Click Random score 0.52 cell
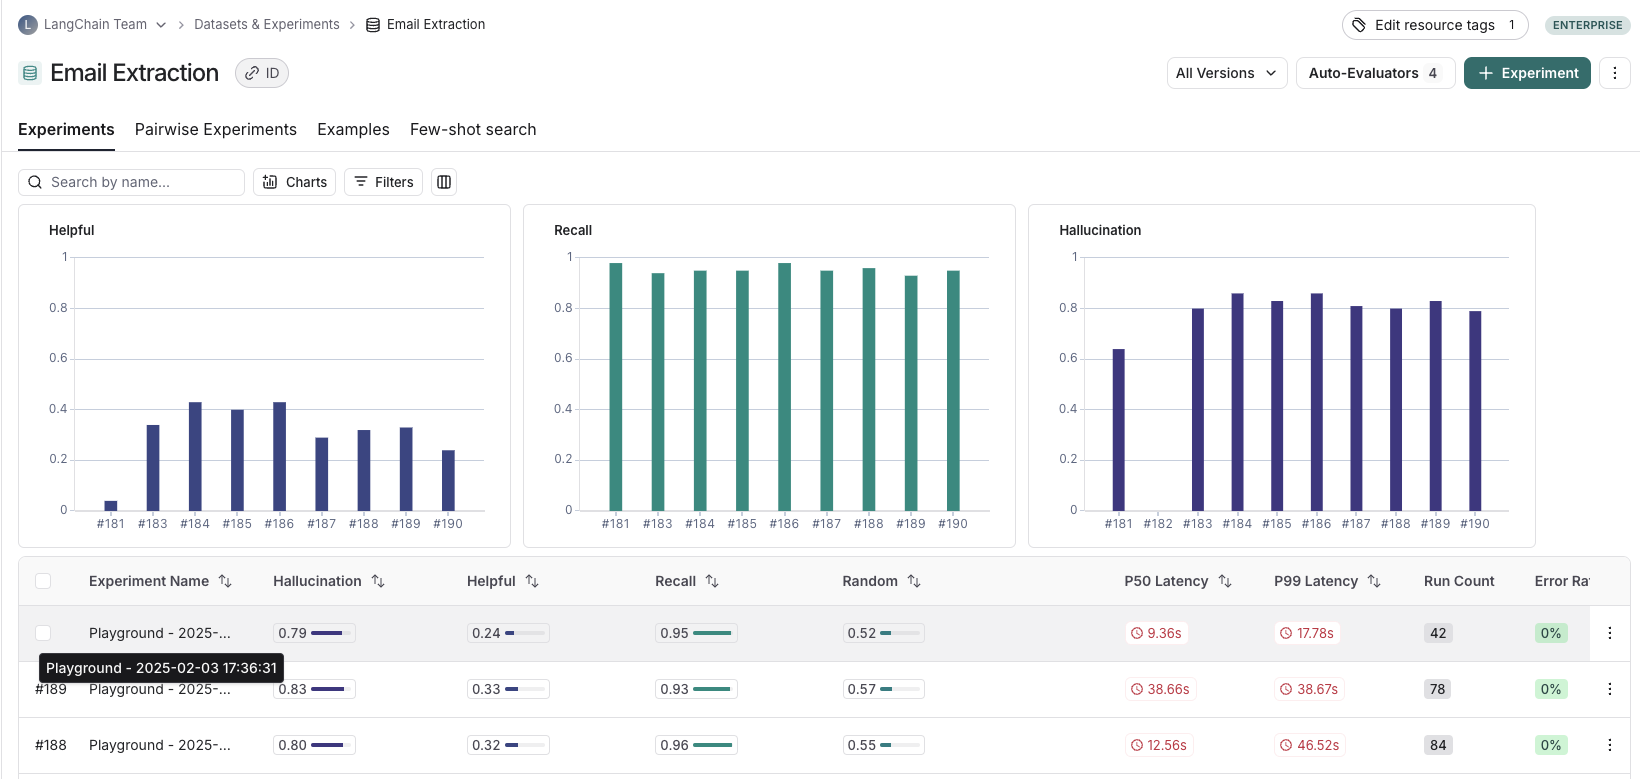The image size is (1640, 779). (x=883, y=633)
